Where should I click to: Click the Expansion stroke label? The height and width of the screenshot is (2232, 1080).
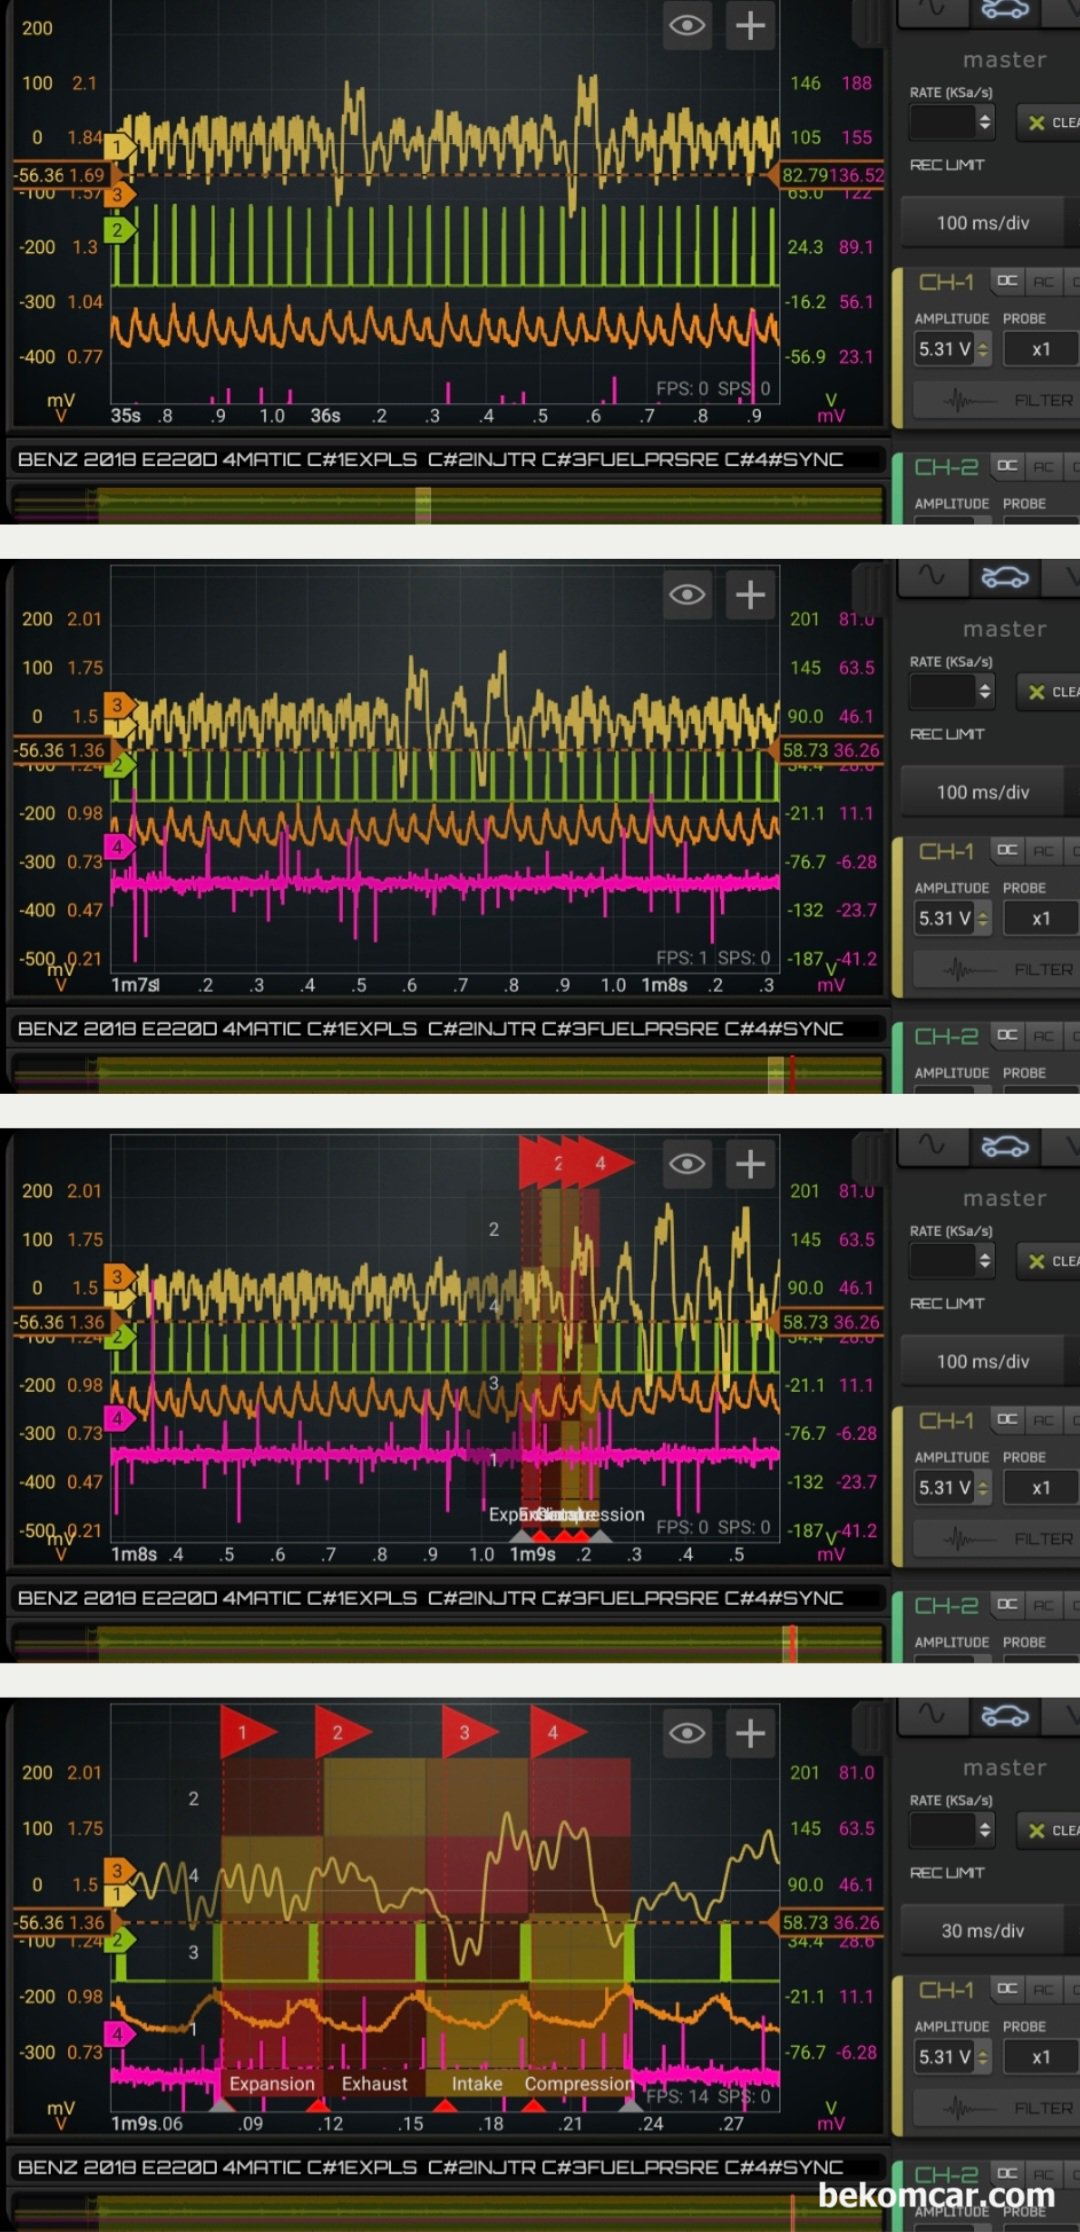point(272,2083)
